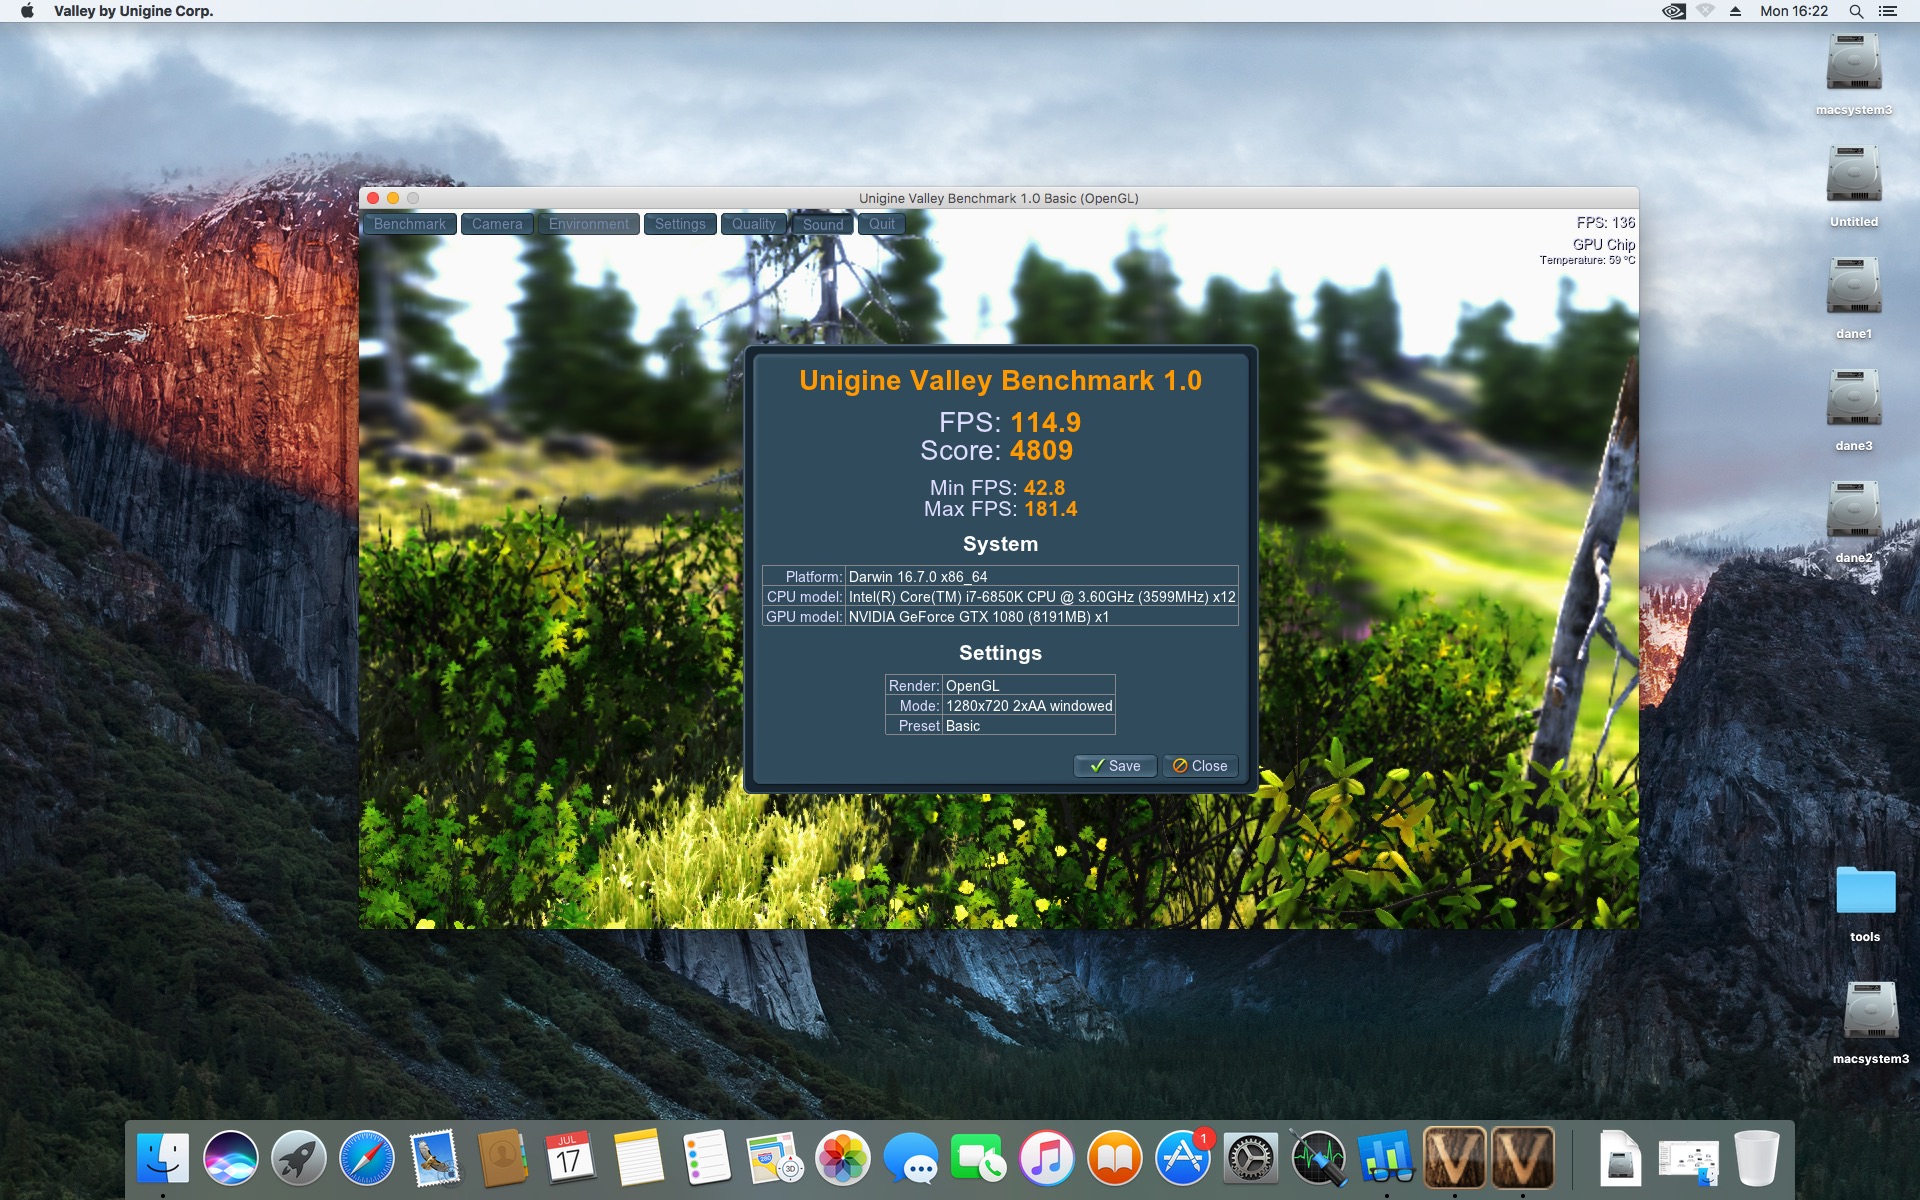Open Safari in the dock
1920x1200 pixels.
[x=367, y=1158]
